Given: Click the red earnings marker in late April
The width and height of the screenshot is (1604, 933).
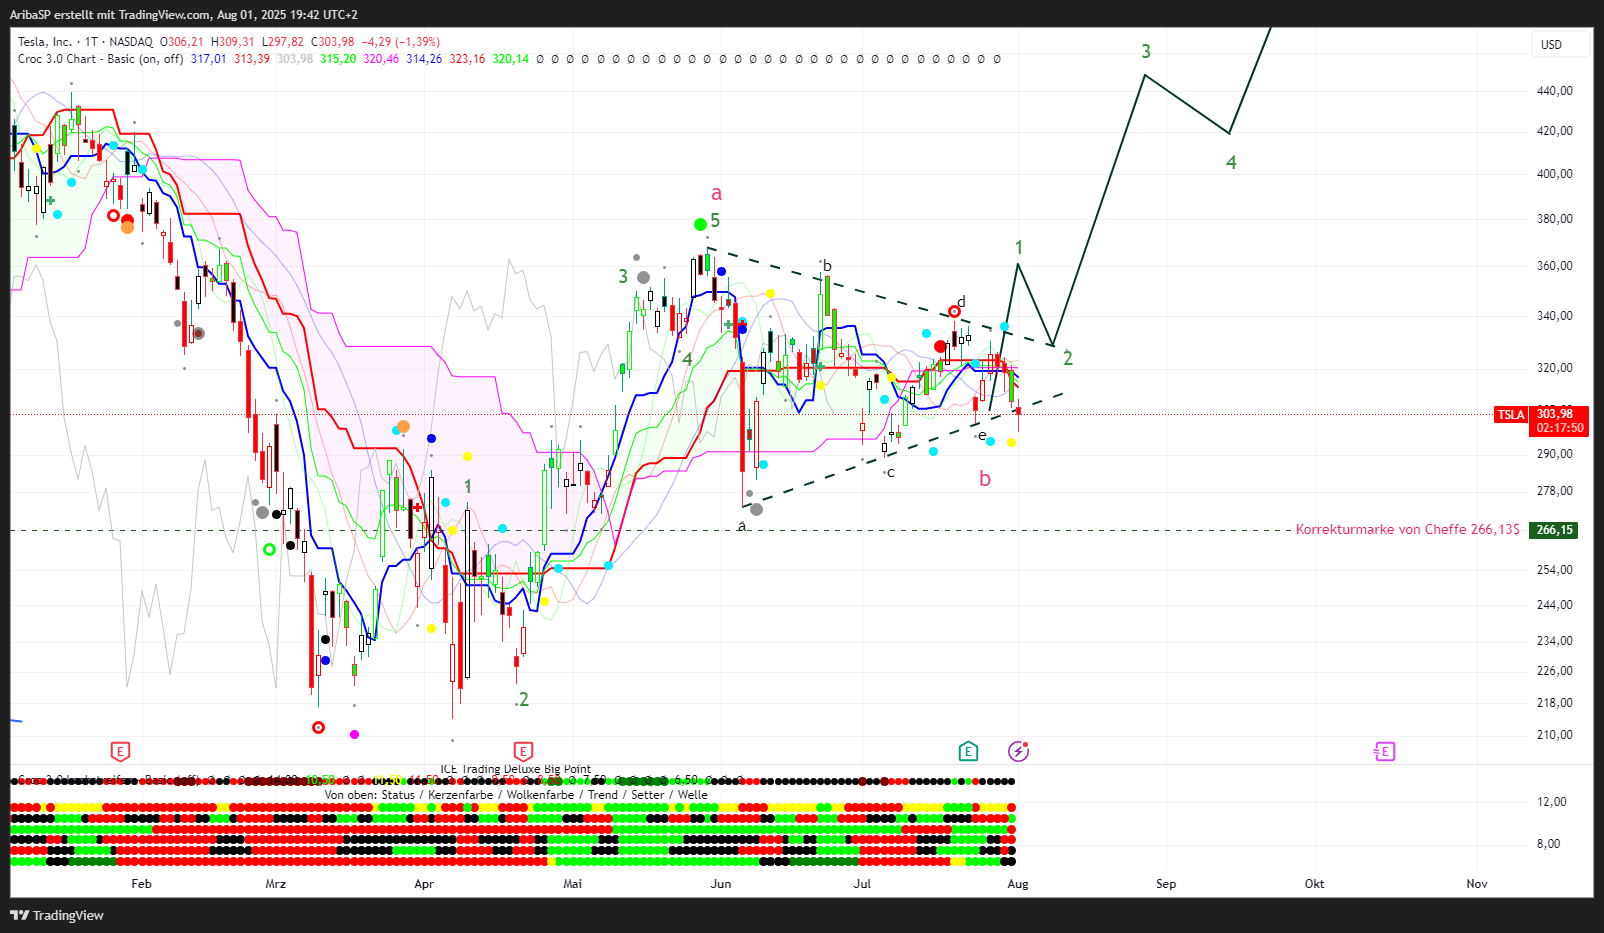Looking at the screenshot, I should pyautogui.click(x=523, y=751).
